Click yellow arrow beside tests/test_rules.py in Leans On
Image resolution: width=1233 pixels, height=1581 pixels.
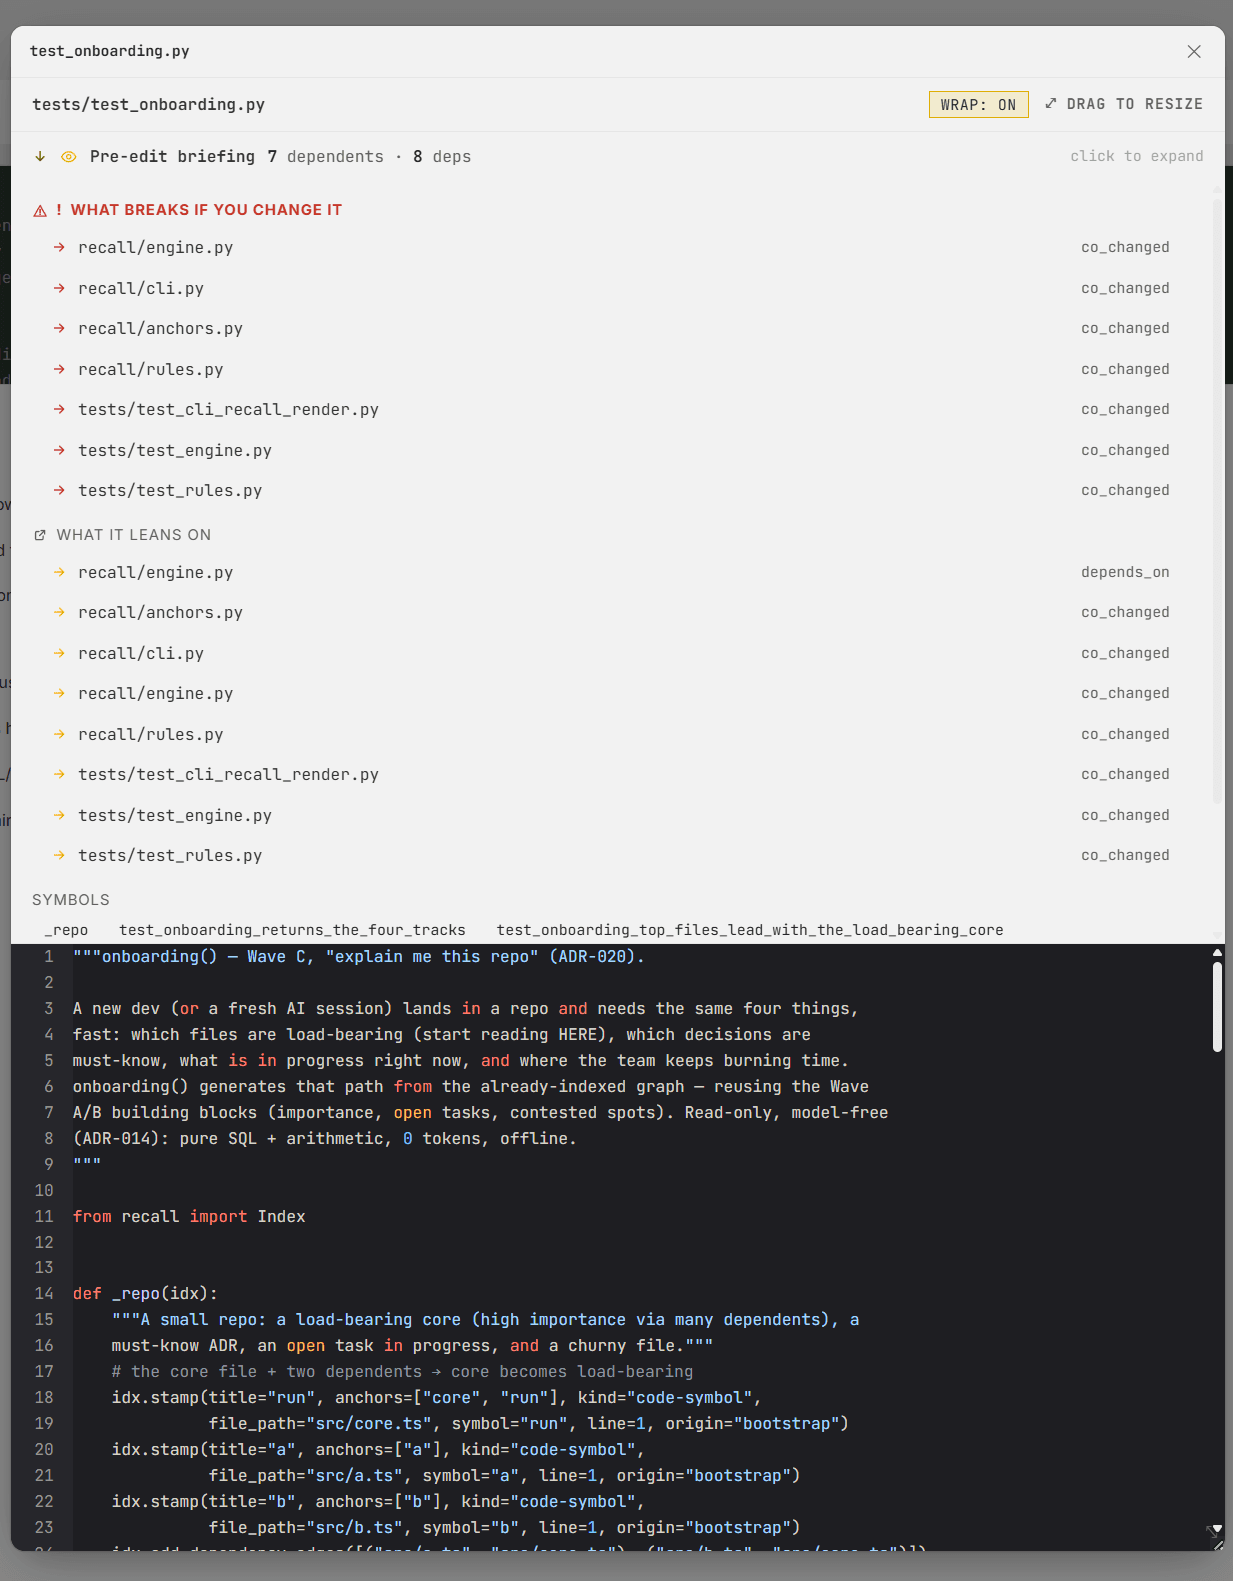click(59, 855)
